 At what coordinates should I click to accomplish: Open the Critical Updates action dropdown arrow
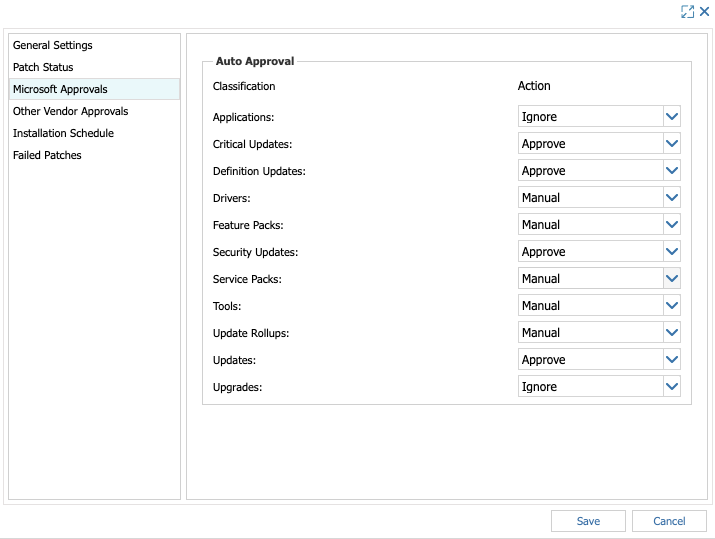point(672,144)
